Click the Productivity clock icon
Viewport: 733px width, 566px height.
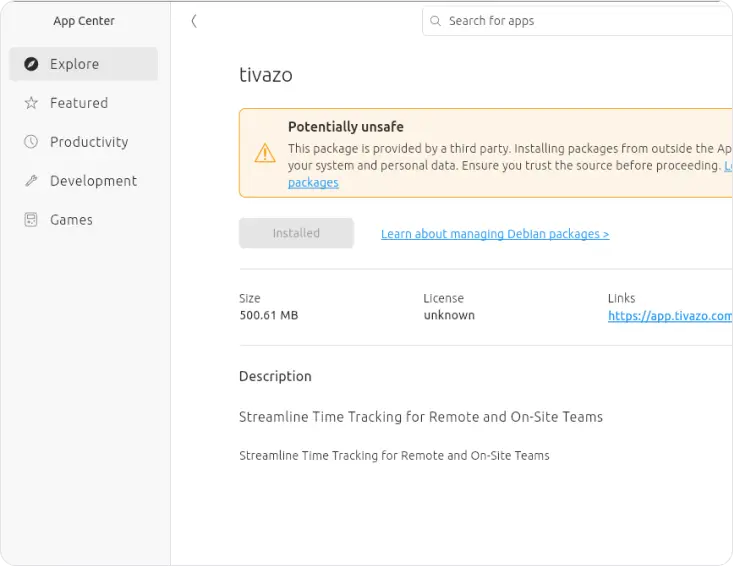pos(31,142)
